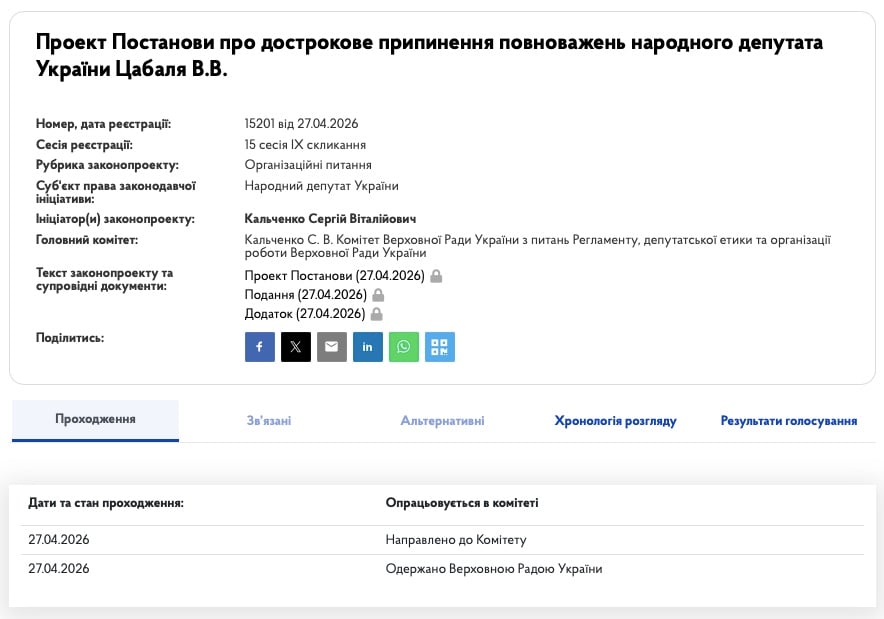Switch to the Зв'язані tab
Image resolution: width=884 pixels, height=619 pixels.
(x=268, y=420)
